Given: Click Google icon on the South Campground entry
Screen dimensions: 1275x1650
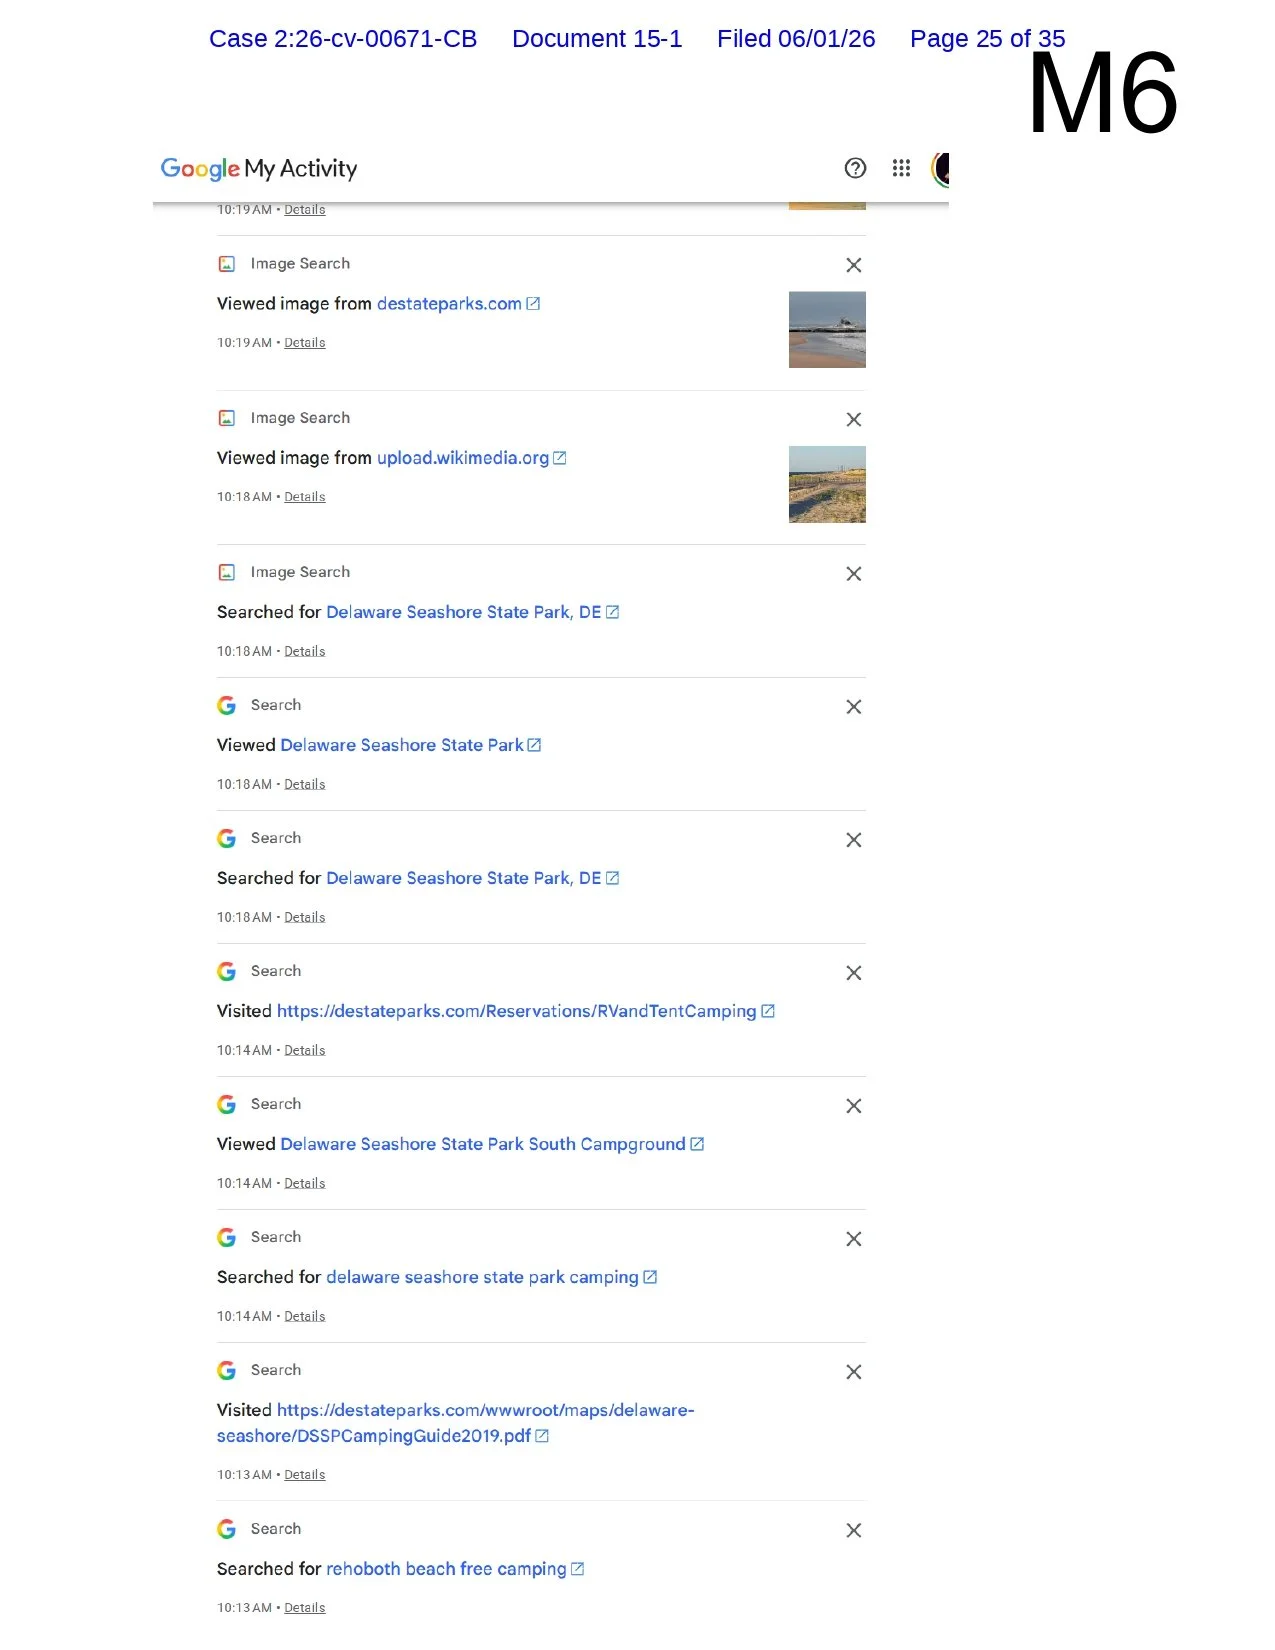Looking at the screenshot, I should [227, 1104].
